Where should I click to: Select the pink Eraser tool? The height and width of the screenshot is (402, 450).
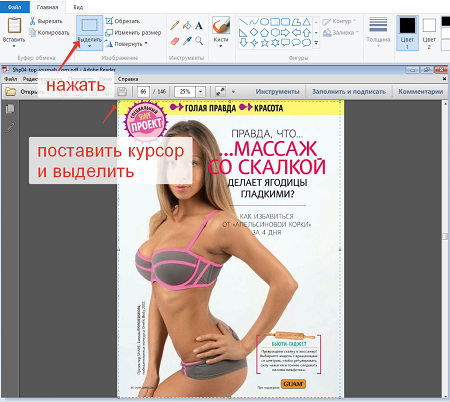175,41
